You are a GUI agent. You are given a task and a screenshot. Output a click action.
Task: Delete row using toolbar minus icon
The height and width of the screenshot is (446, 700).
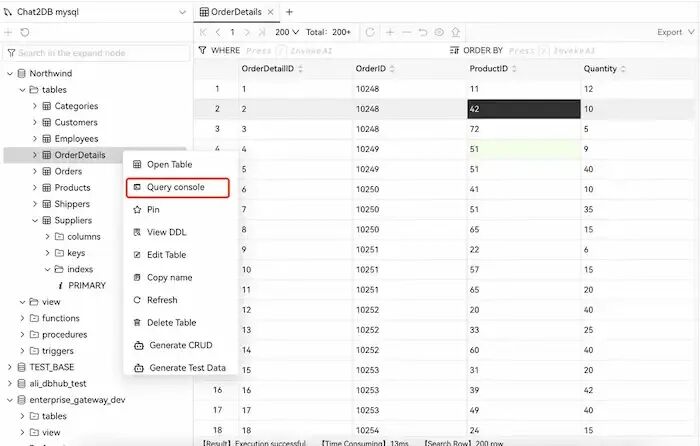pyautogui.click(x=406, y=32)
